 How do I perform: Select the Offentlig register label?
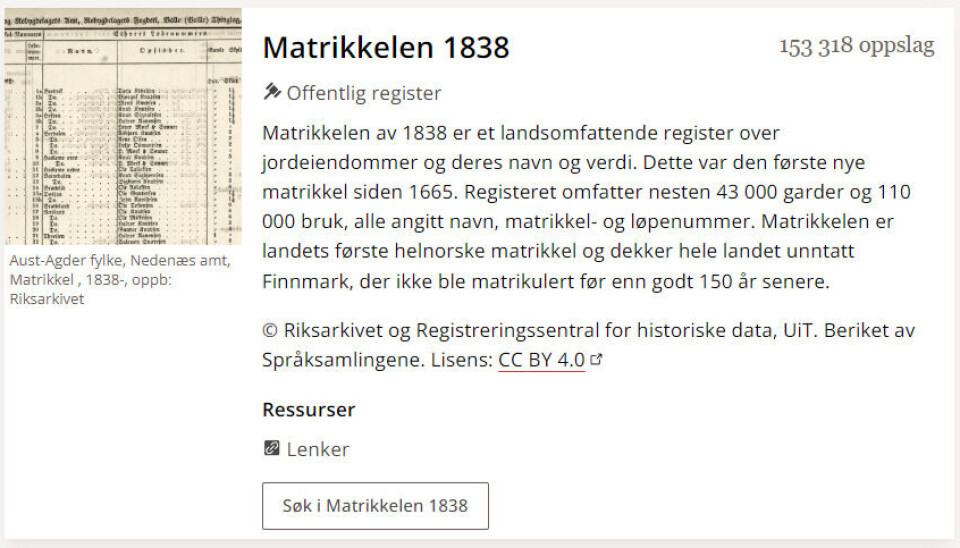click(x=364, y=93)
